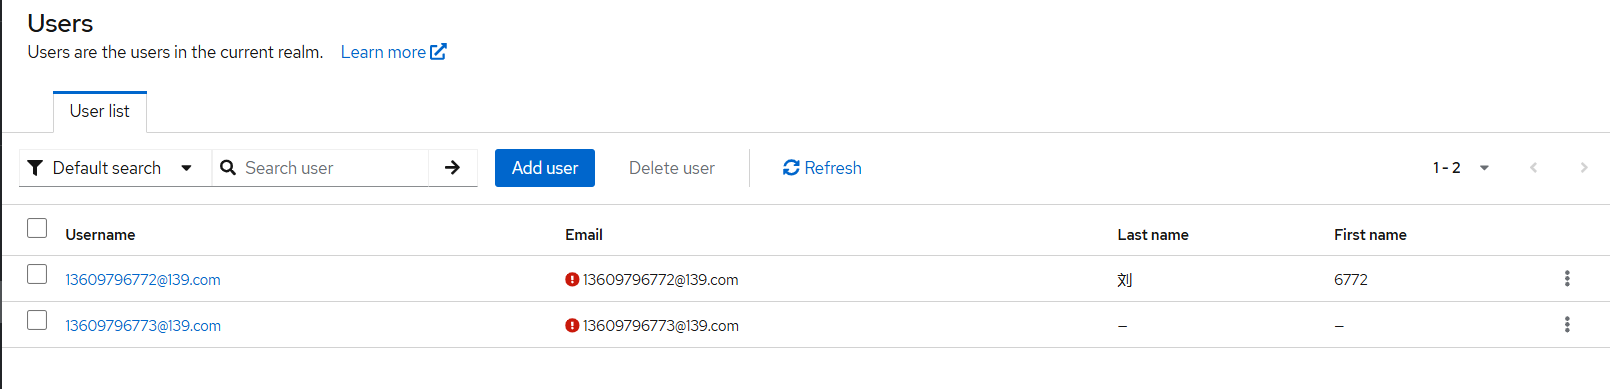Go to next page arrow

point(1584,168)
